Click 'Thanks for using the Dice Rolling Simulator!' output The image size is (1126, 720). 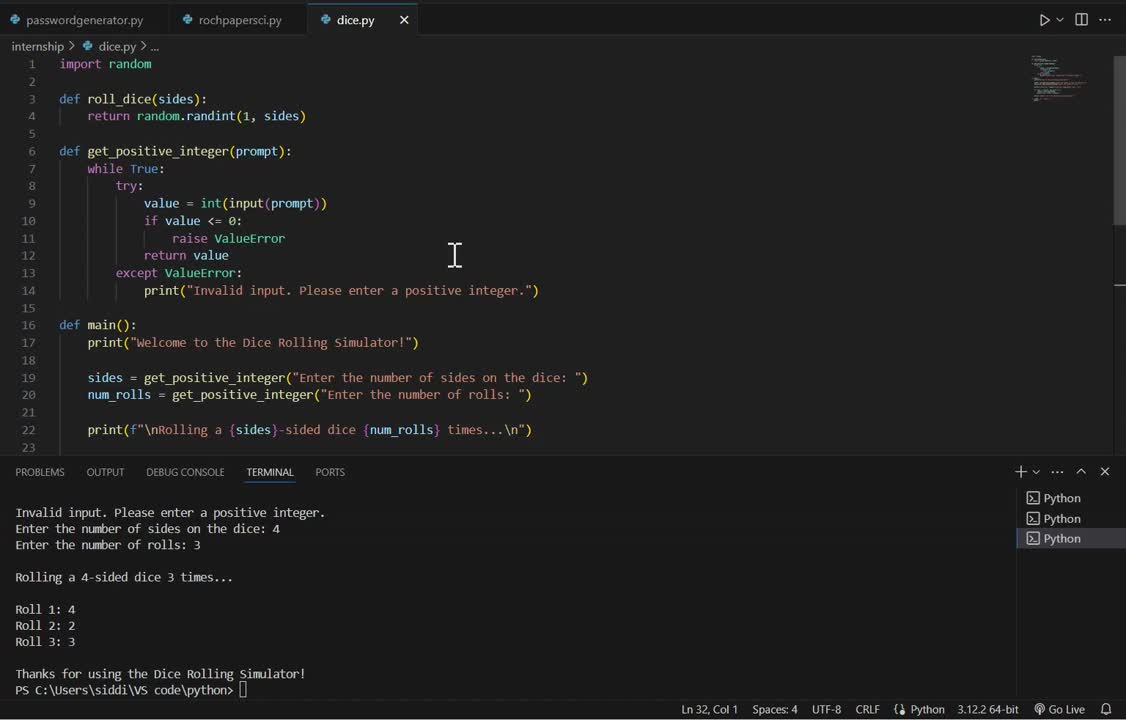pos(160,674)
